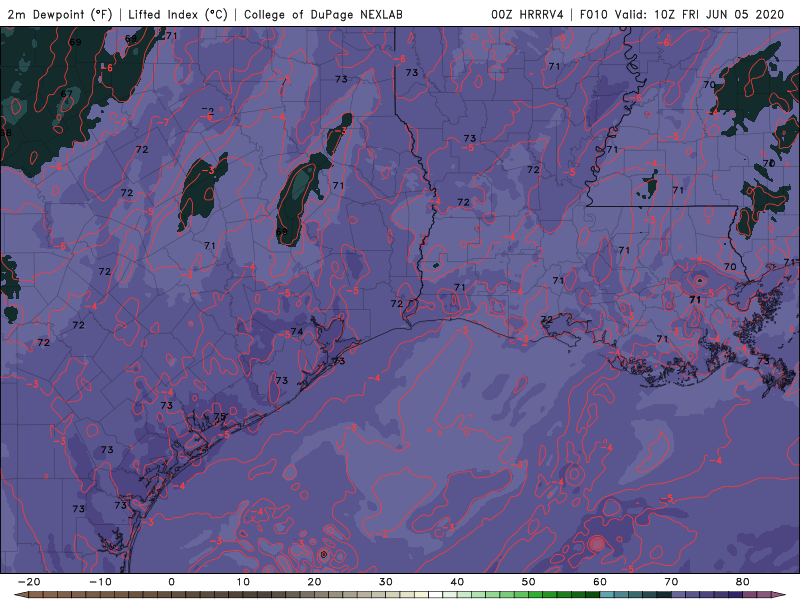The image size is (800, 600).
Task: Select the "0" label on color scale
Action: coord(171,582)
